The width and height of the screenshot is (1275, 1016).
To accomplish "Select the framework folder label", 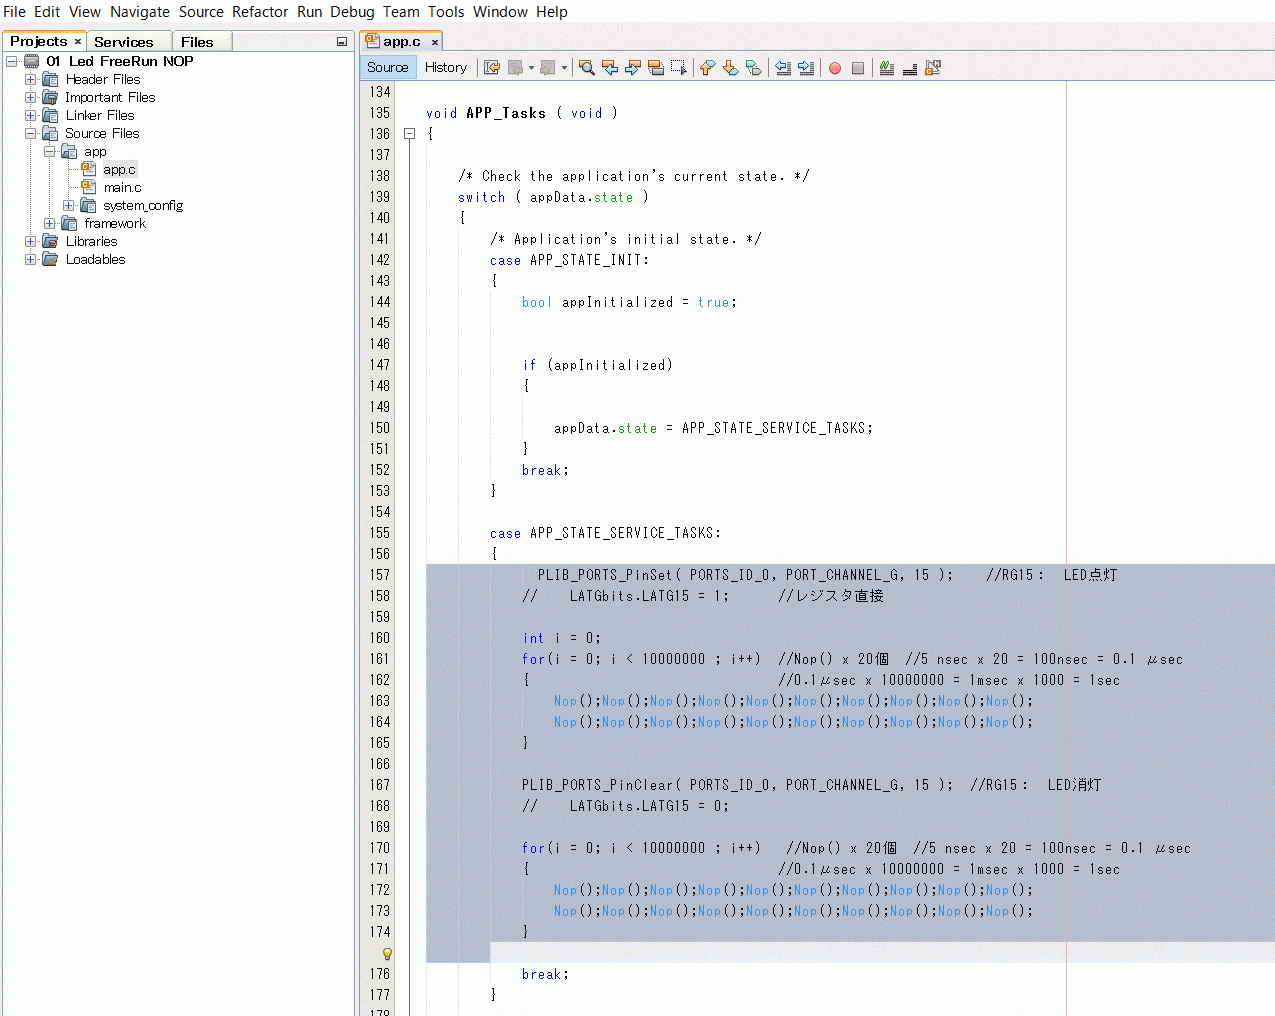I will 115,223.
